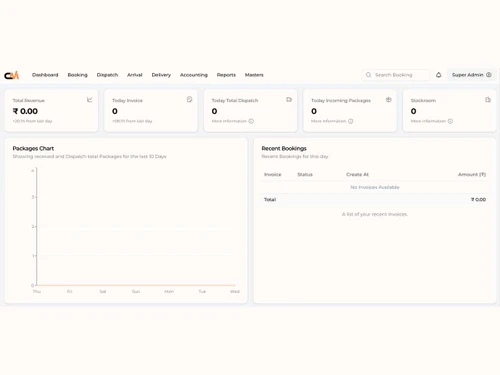Click the Stockroom card icon
The image size is (500, 375).
click(x=488, y=99)
